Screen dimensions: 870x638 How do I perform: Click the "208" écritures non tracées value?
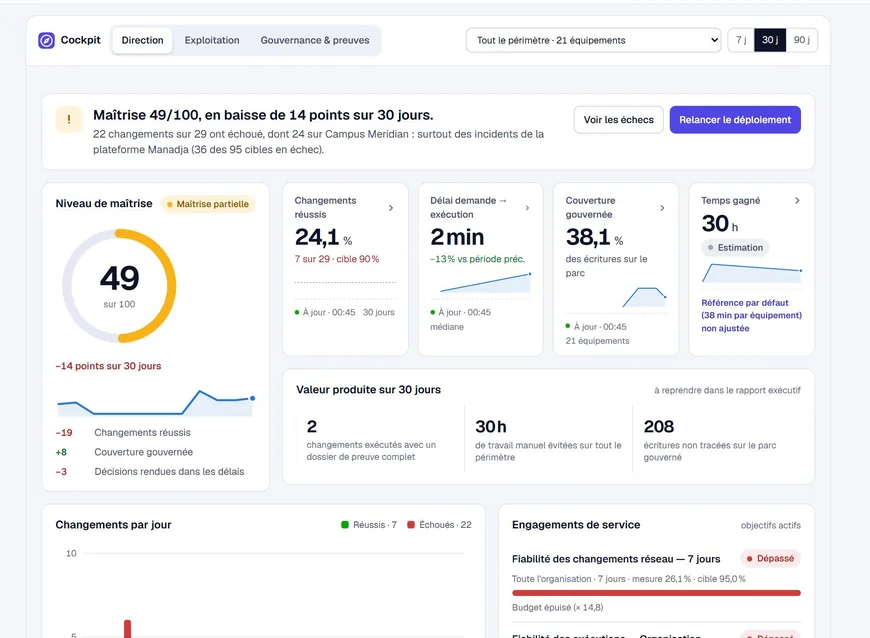(659, 427)
